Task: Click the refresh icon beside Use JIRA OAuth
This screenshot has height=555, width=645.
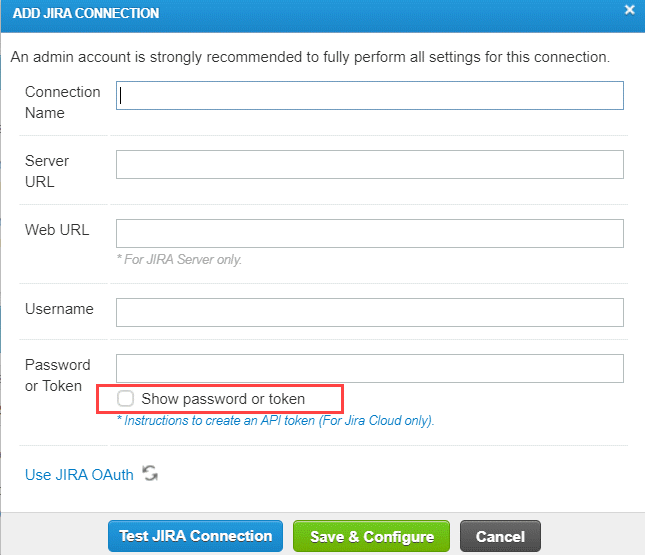Action: tap(150, 473)
